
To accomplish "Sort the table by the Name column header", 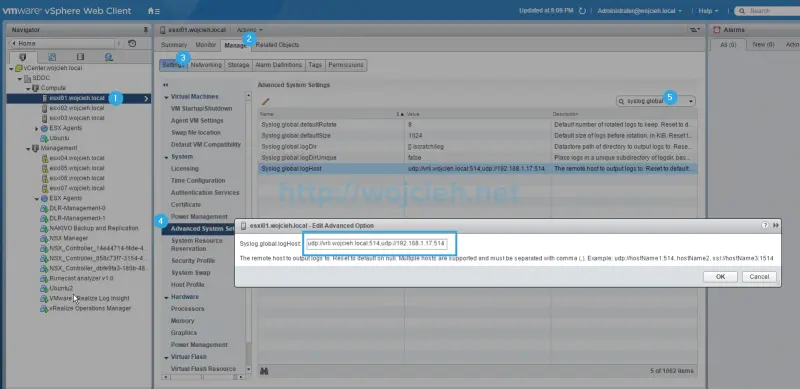I will point(332,114).
